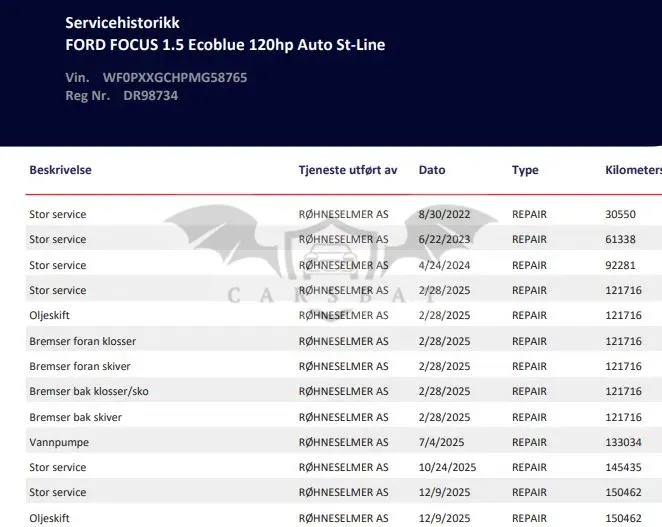Select the mileage value 61338
662x527 pixels.
tap(620, 239)
